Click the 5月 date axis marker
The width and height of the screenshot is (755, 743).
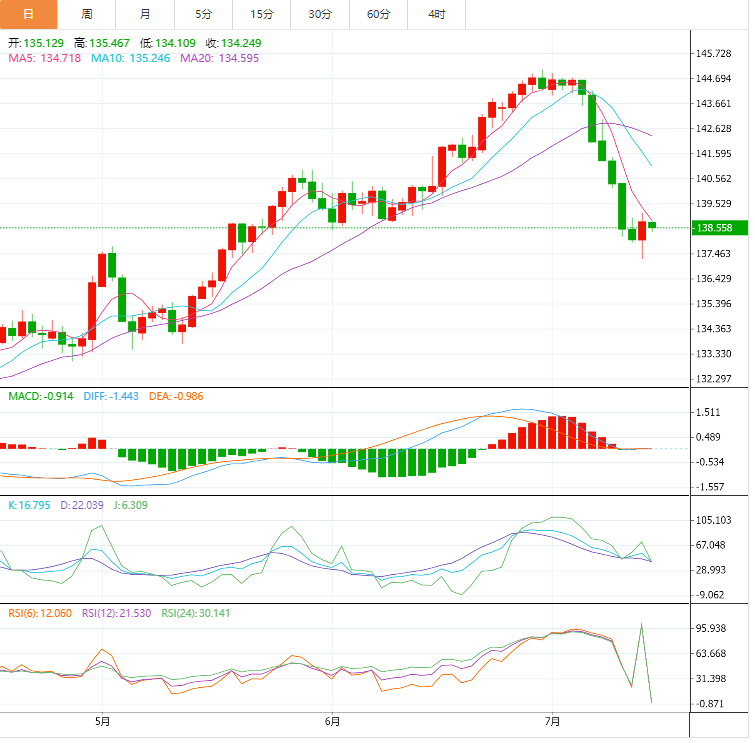102,721
